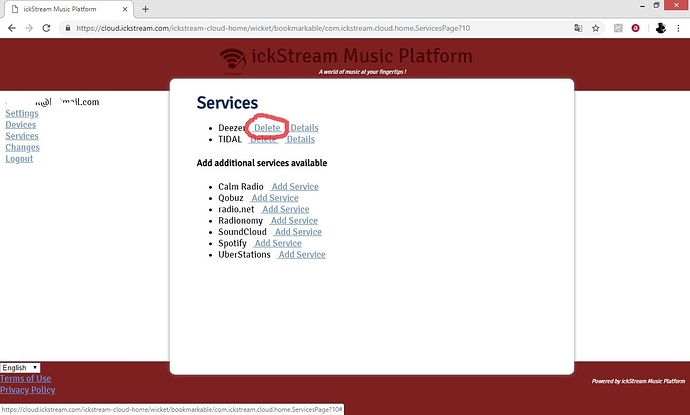Add the Spotify service
Image resolution: width=690 pixels, height=415 pixels.
[x=277, y=243]
